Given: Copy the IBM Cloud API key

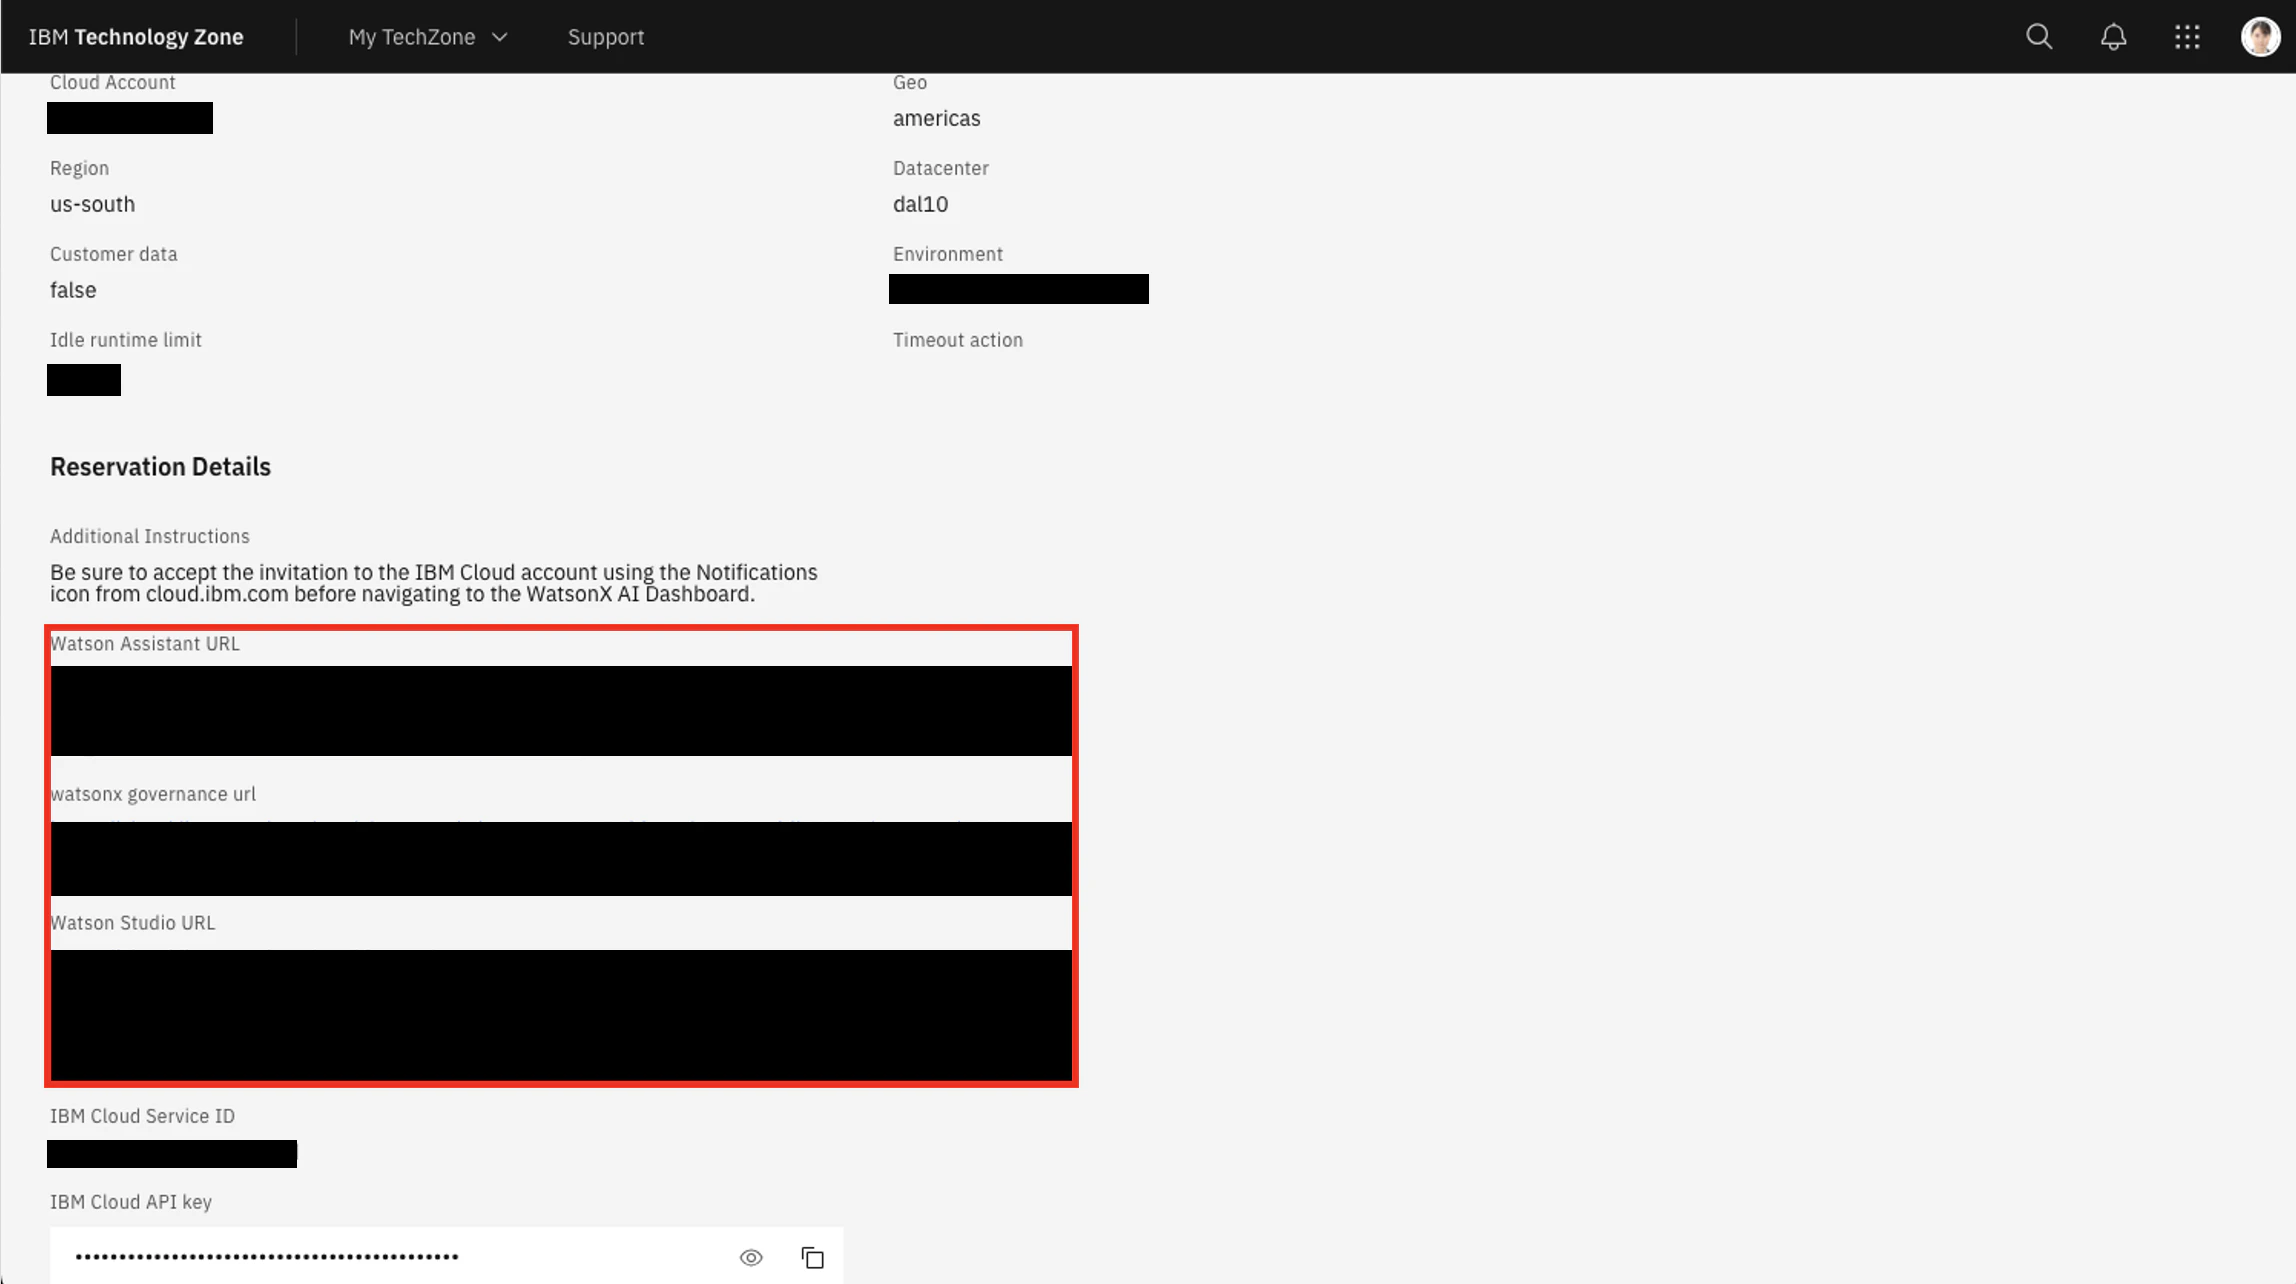Looking at the screenshot, I should coord(812,1257).
